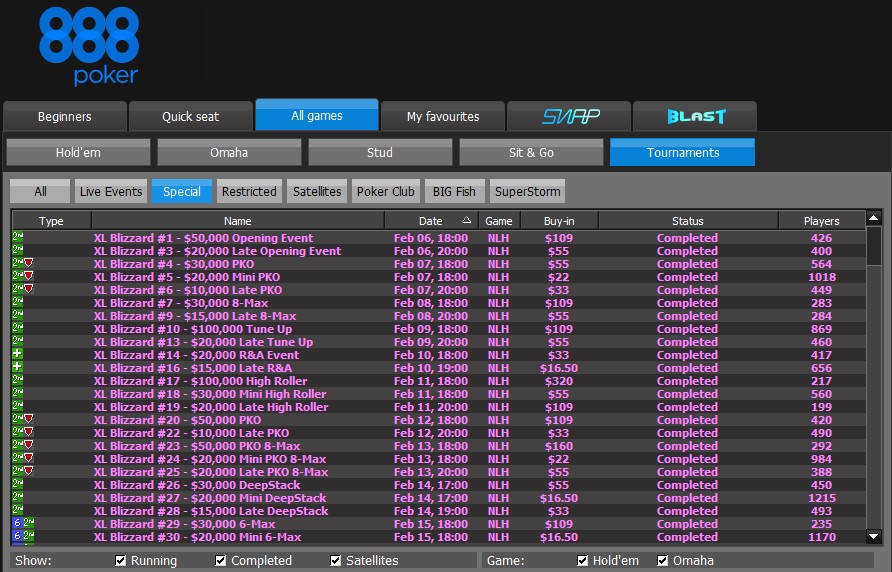Open the BLAST tab
892x572 pixels.
[695, 117]
